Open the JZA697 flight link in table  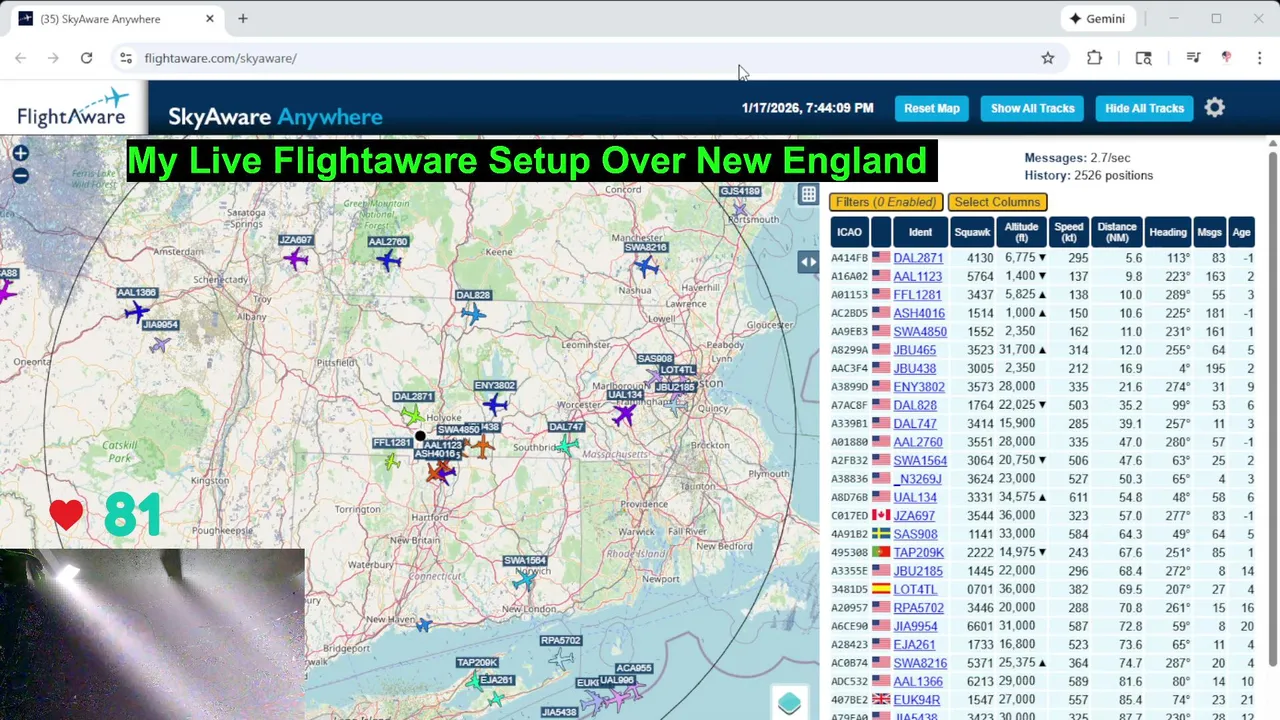click(x=914, y=516)
